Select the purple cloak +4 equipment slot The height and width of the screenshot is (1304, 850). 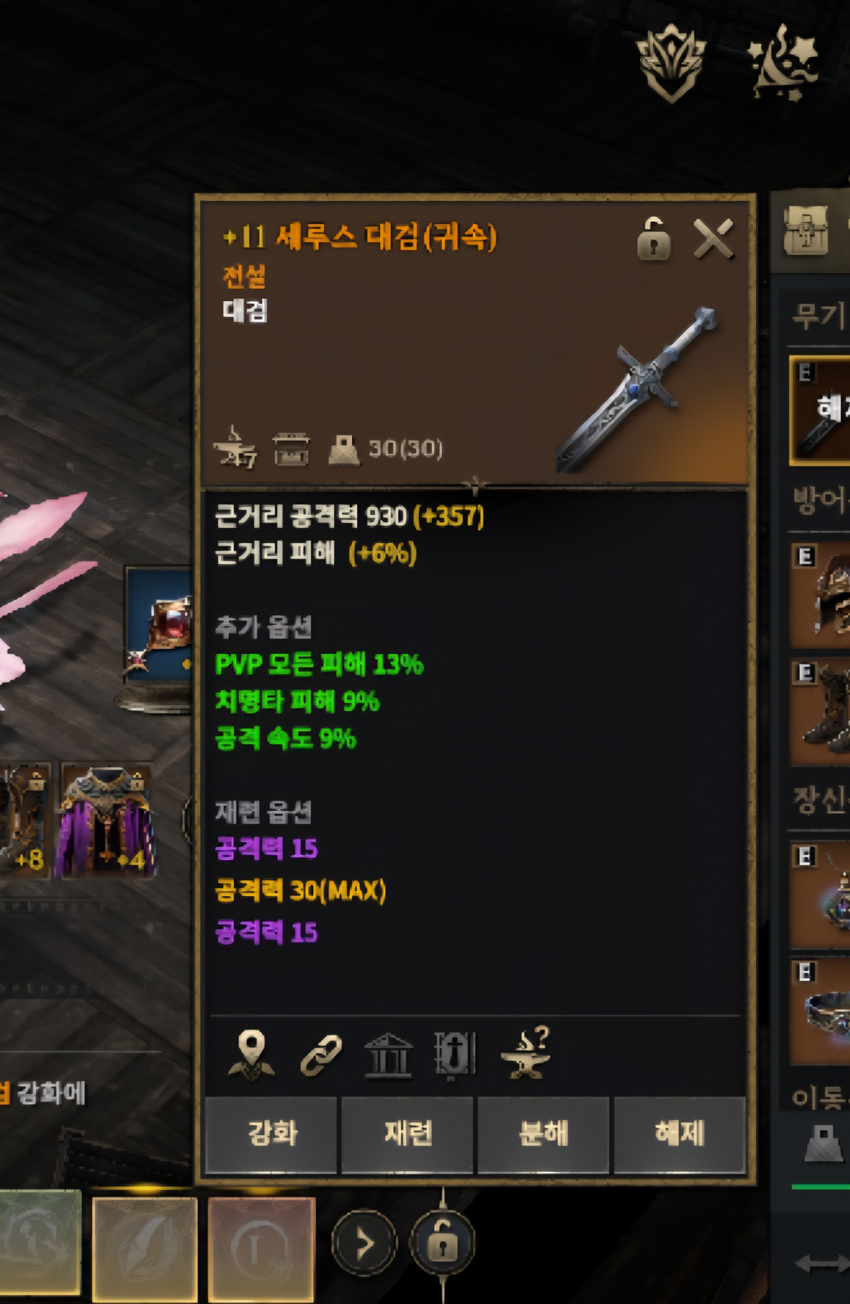pos(107,820)
